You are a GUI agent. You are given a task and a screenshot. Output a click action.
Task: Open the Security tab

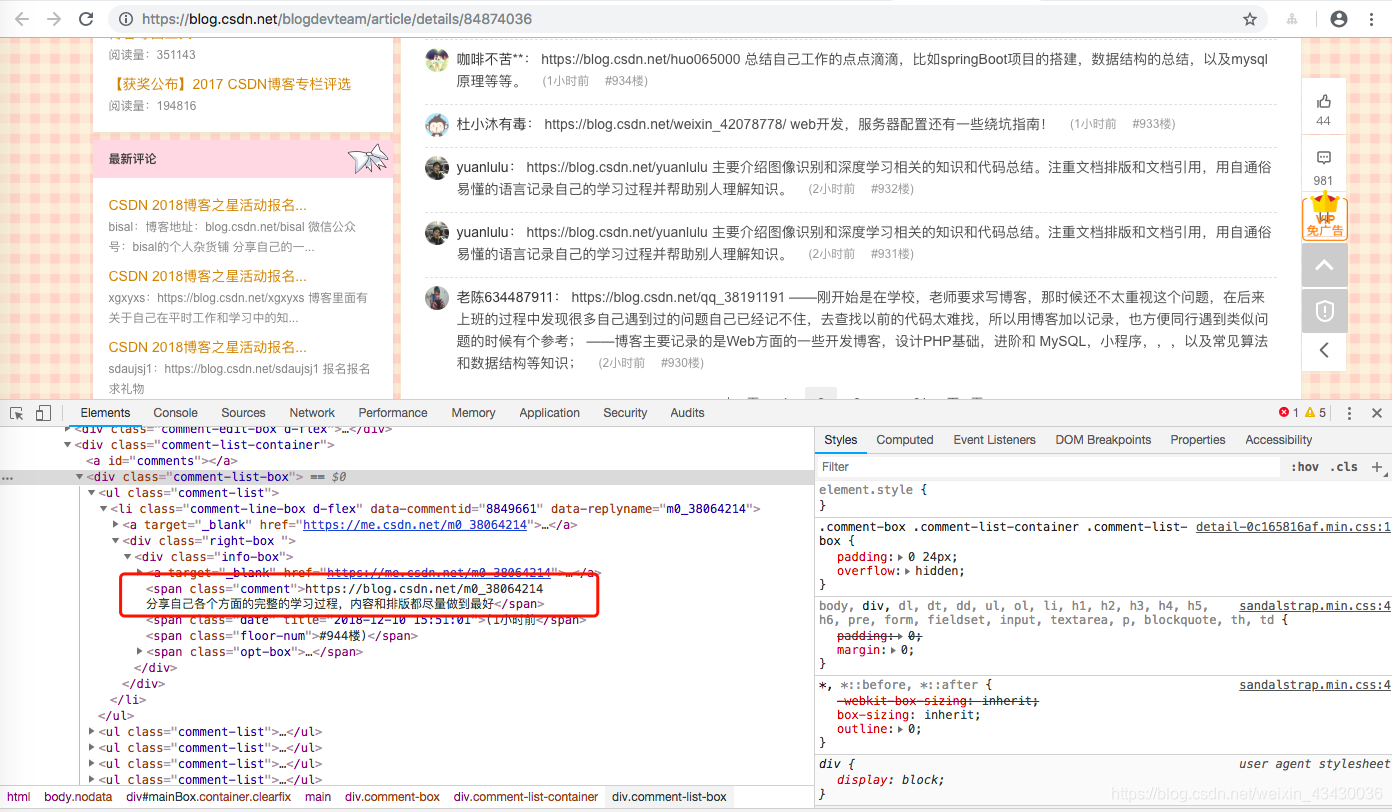pyautogui.click(x=625, y=413)
